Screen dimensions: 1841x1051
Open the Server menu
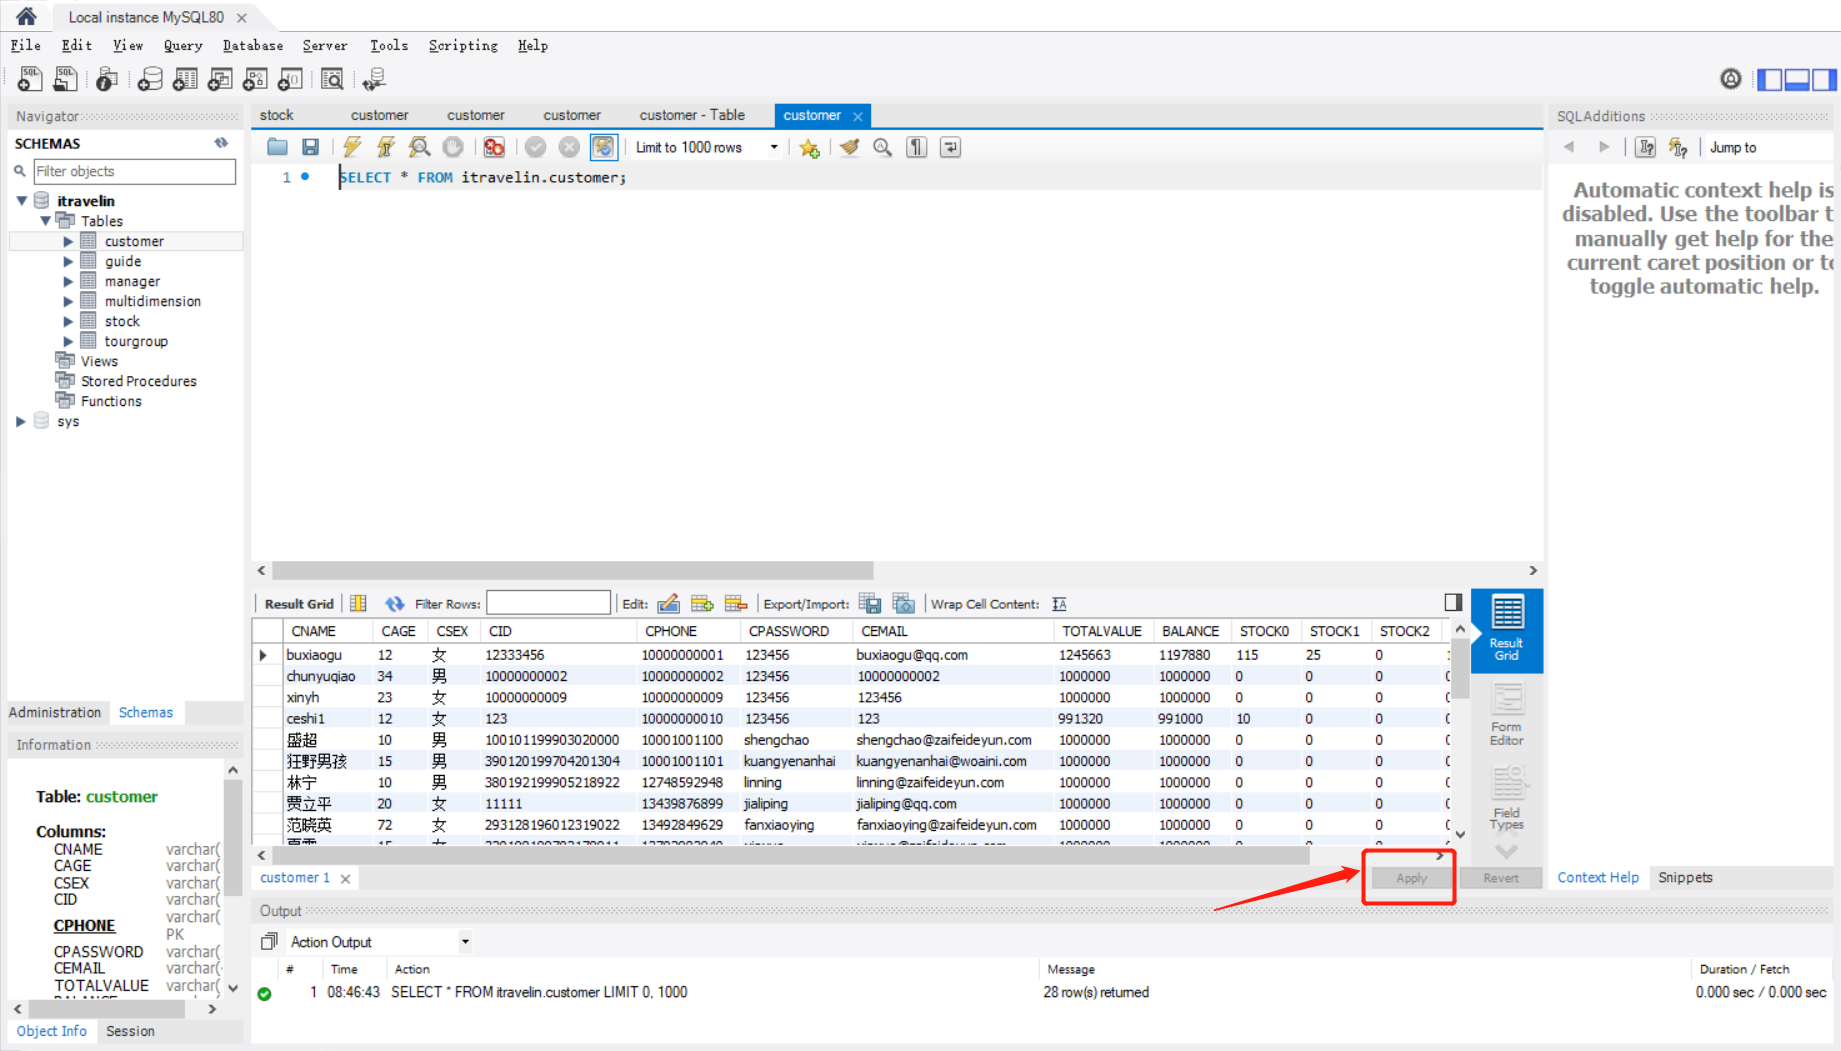click(325, 45)
